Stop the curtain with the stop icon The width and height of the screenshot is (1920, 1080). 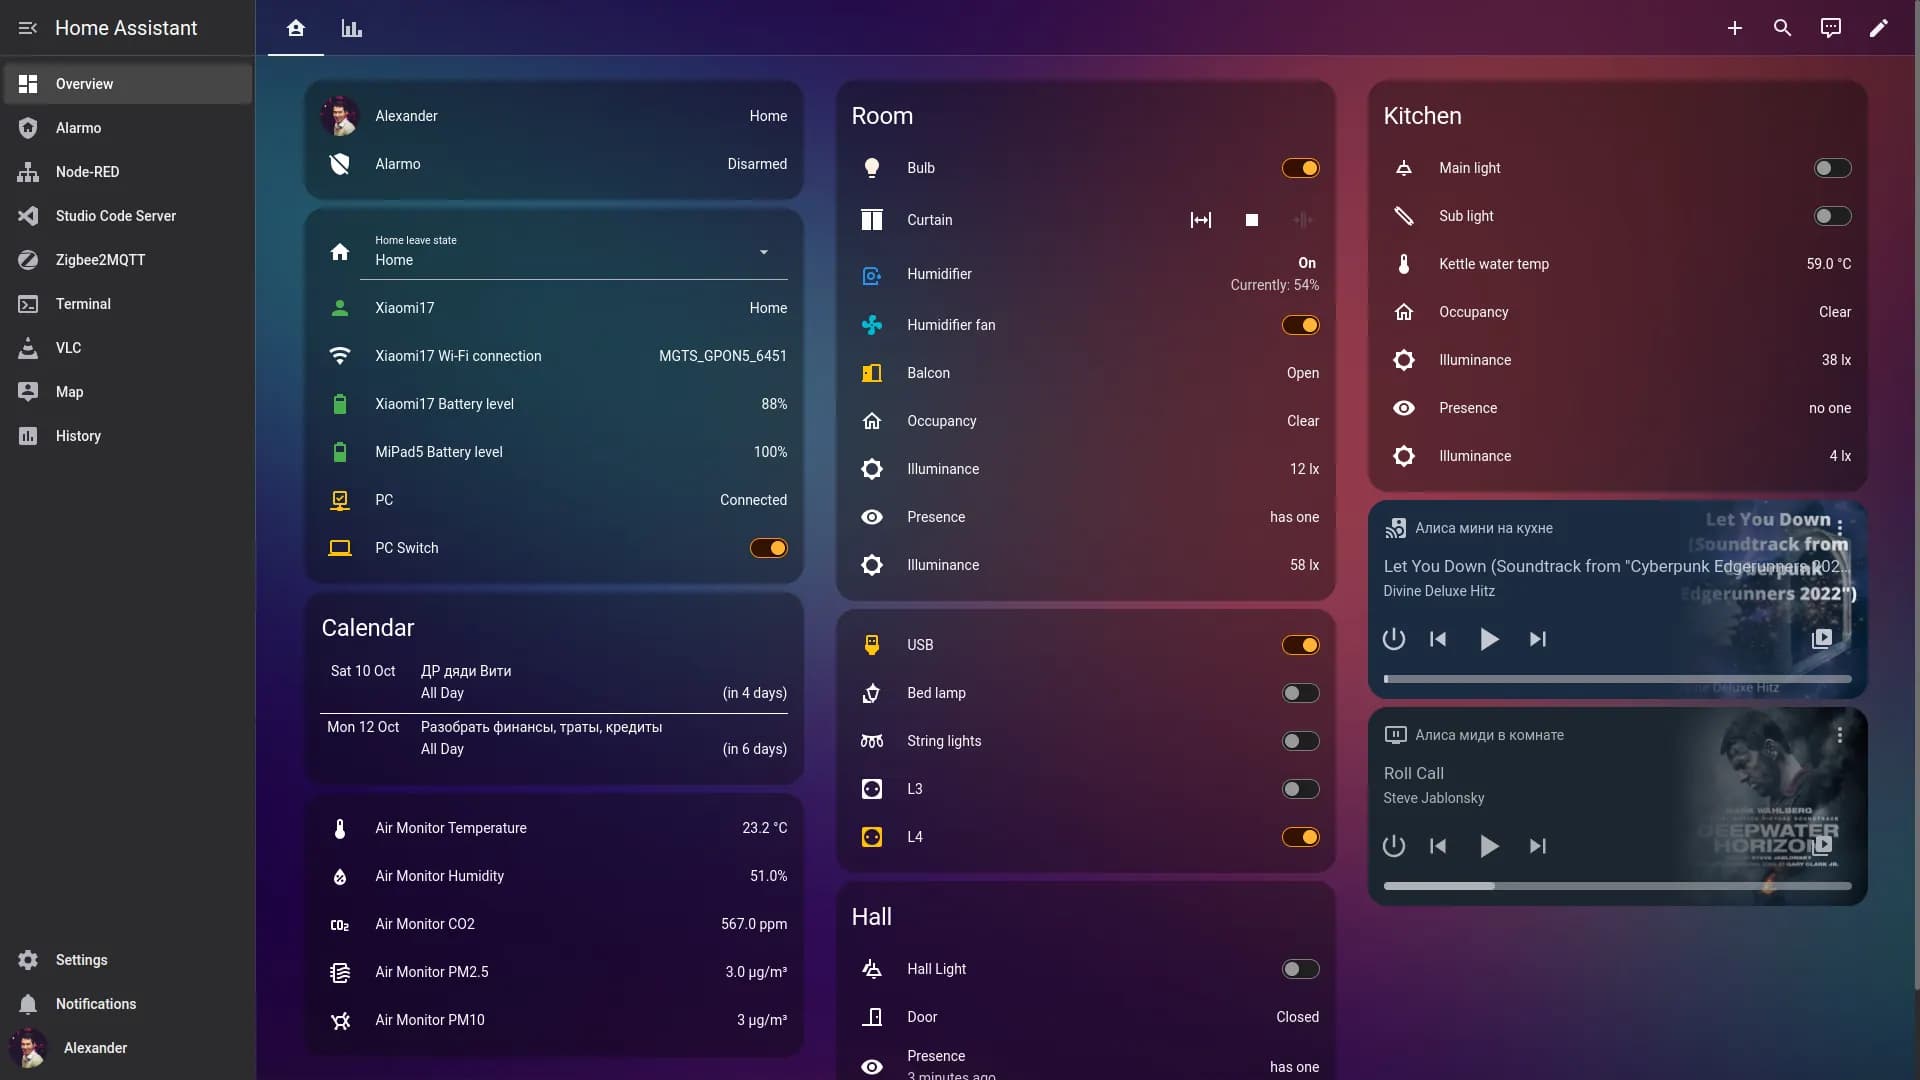1251,220
